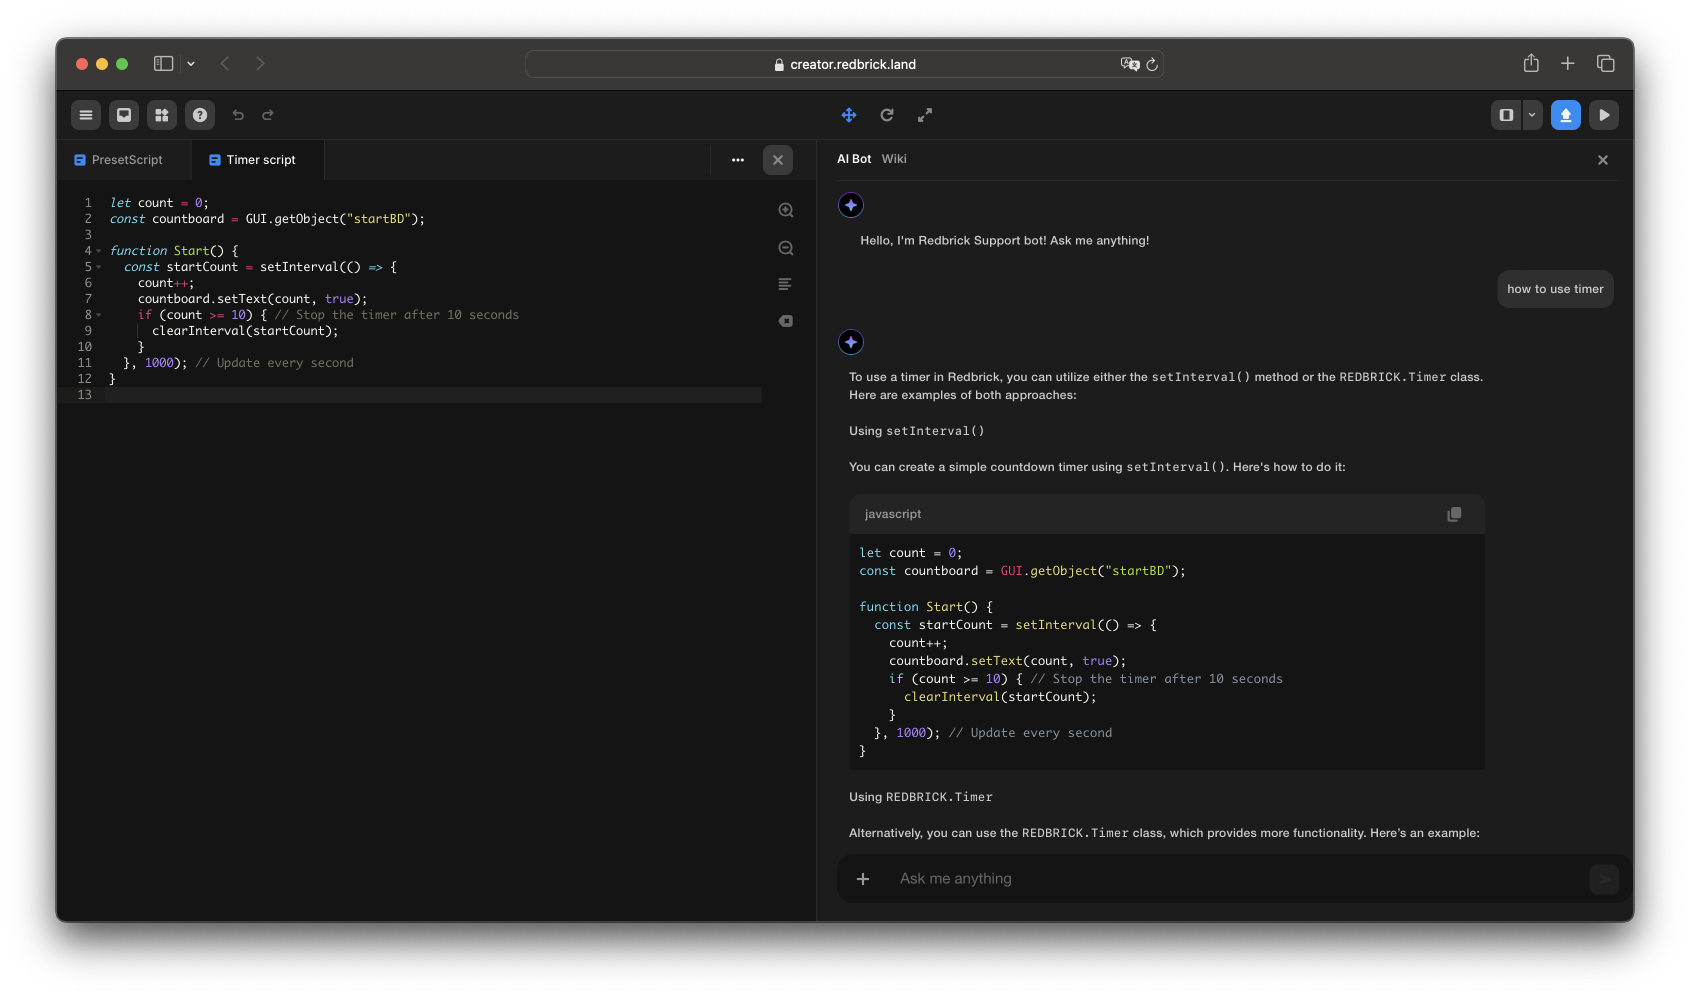
Task: Click bot avatar beside greeting message
Action: 851,205
